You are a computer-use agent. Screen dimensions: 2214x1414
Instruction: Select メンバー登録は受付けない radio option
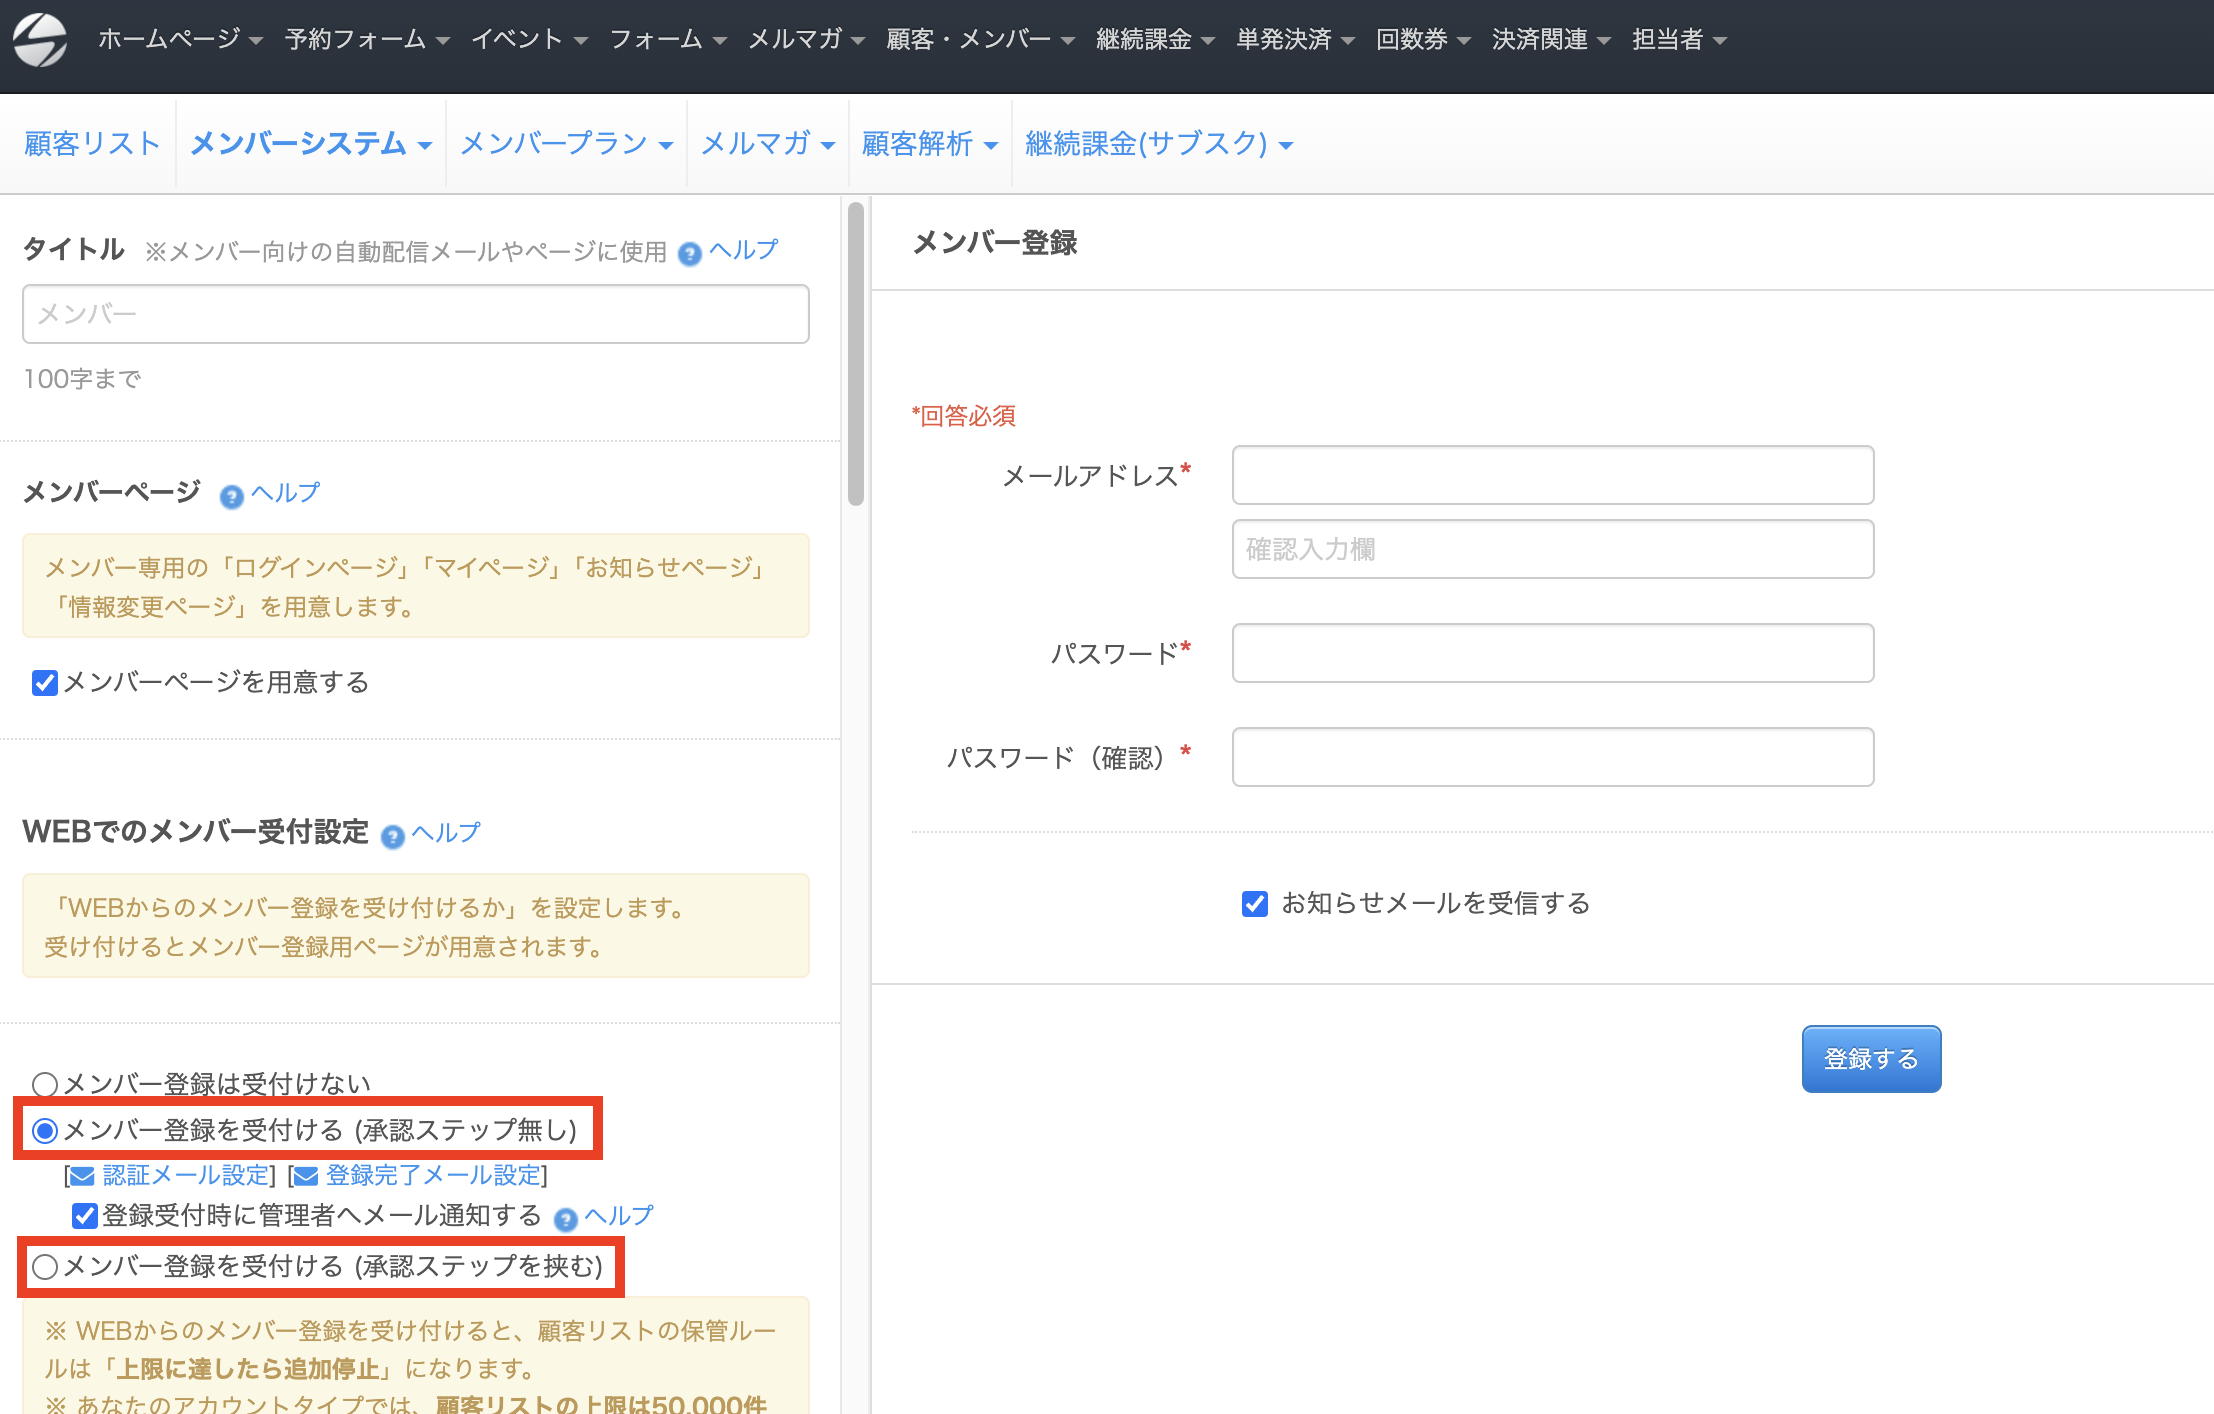coord(45,1084)
